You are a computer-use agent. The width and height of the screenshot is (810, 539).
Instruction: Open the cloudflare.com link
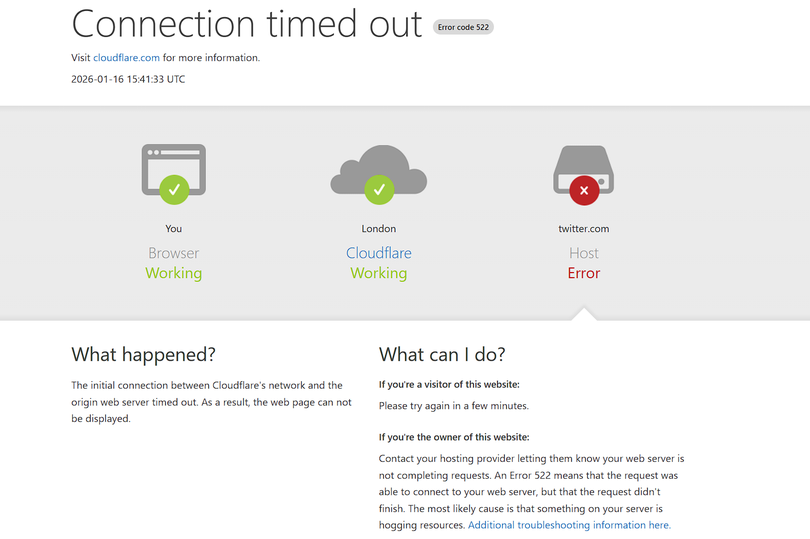pos(126,58)
